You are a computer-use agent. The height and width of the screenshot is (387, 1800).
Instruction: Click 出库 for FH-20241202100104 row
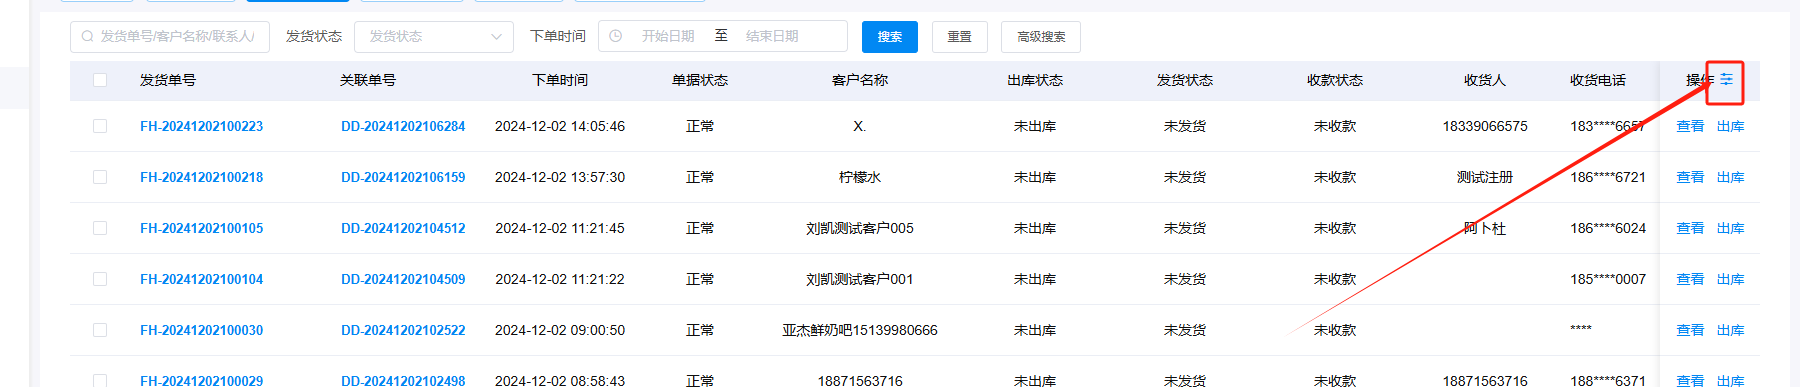click(1731, 279)
